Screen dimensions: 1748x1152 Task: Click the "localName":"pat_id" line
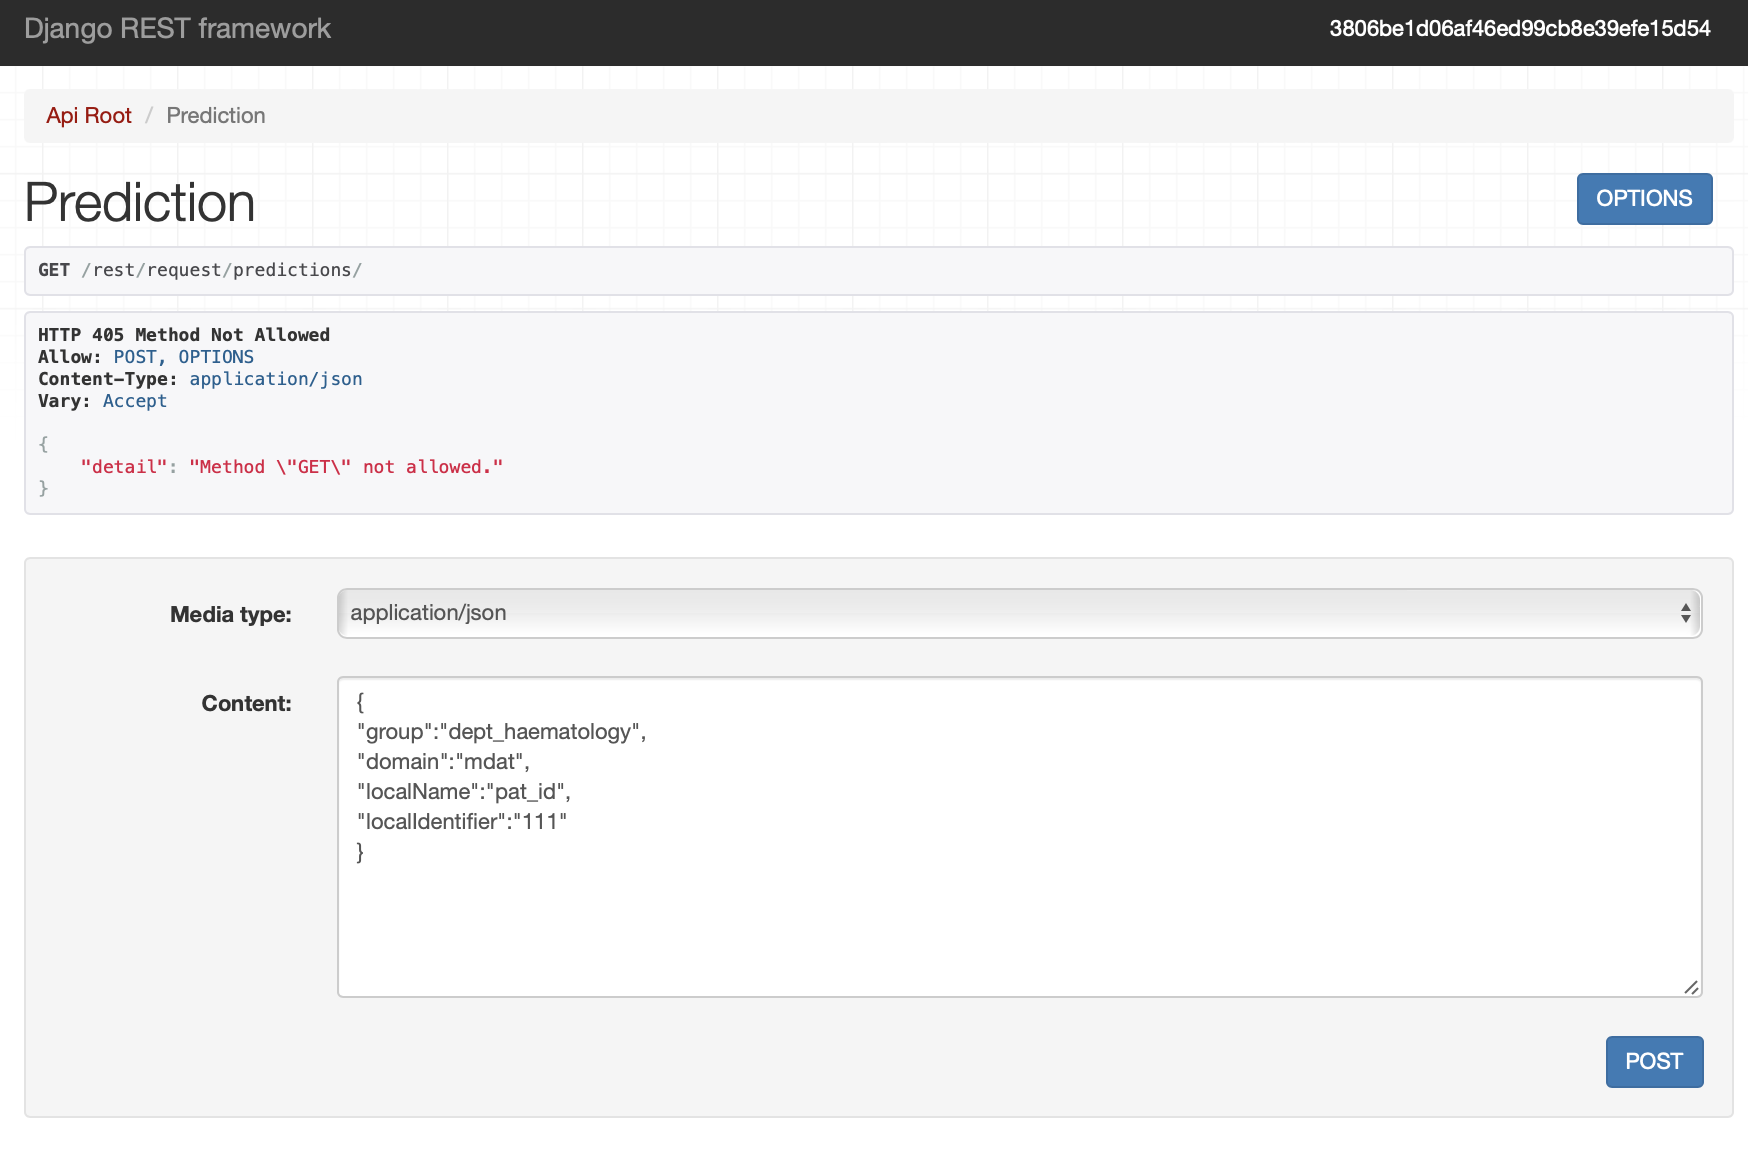coord(464,792)
